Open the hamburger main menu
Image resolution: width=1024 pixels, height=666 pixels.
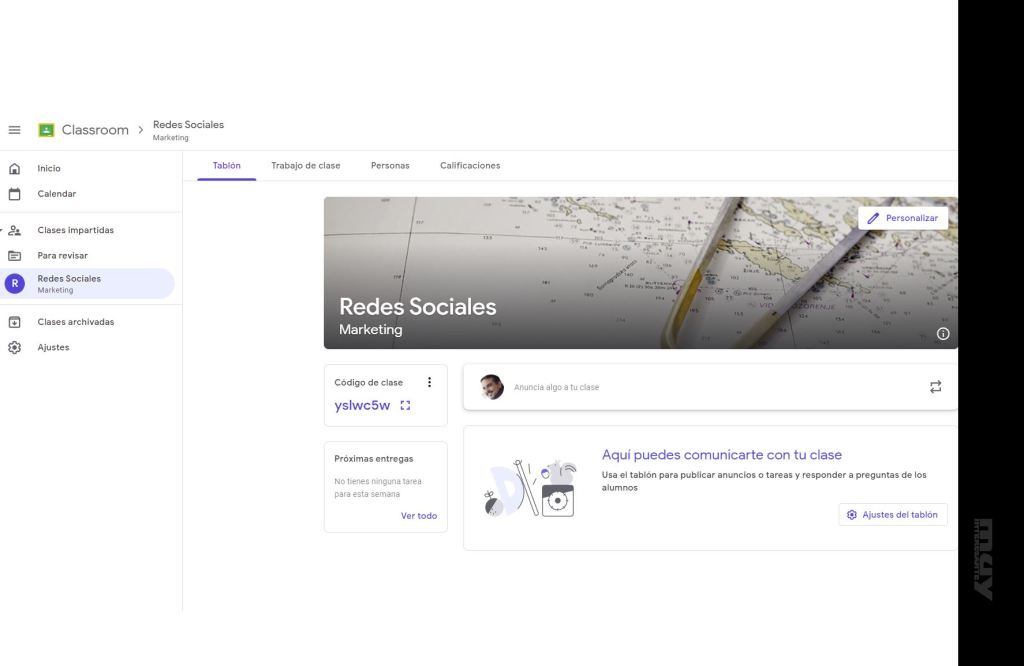tap(14, 130)
